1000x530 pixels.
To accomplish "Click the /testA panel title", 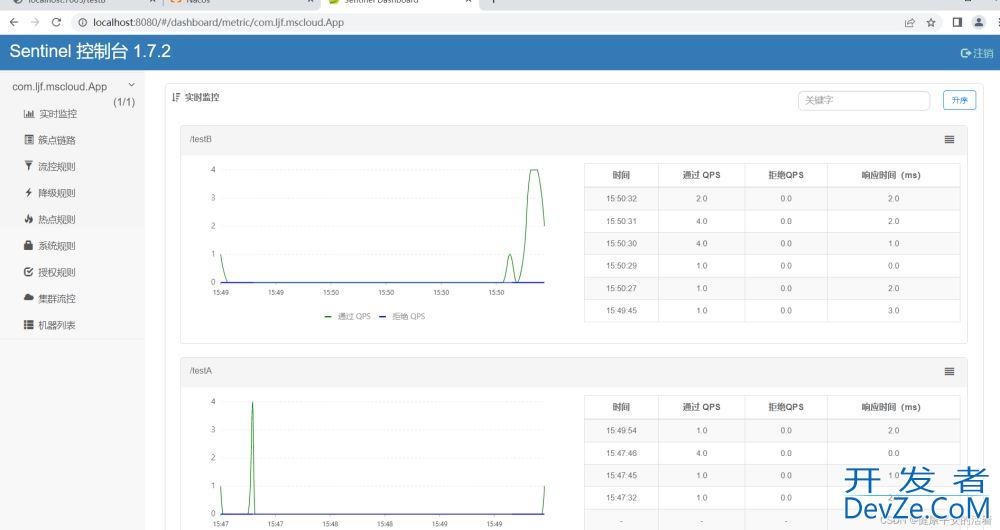I will click(x=200, y=371).
